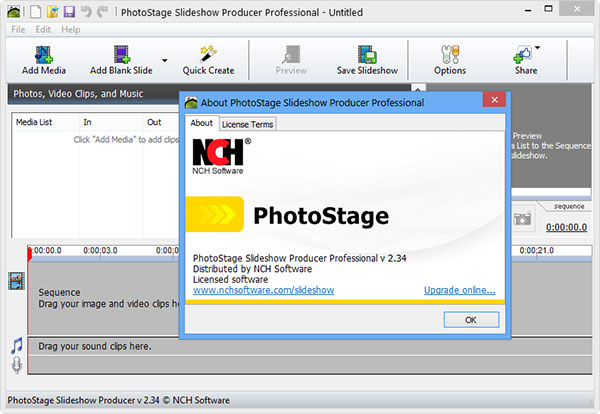
Task: Switch to the License Terms tab
Action: (x=248, y=124)
